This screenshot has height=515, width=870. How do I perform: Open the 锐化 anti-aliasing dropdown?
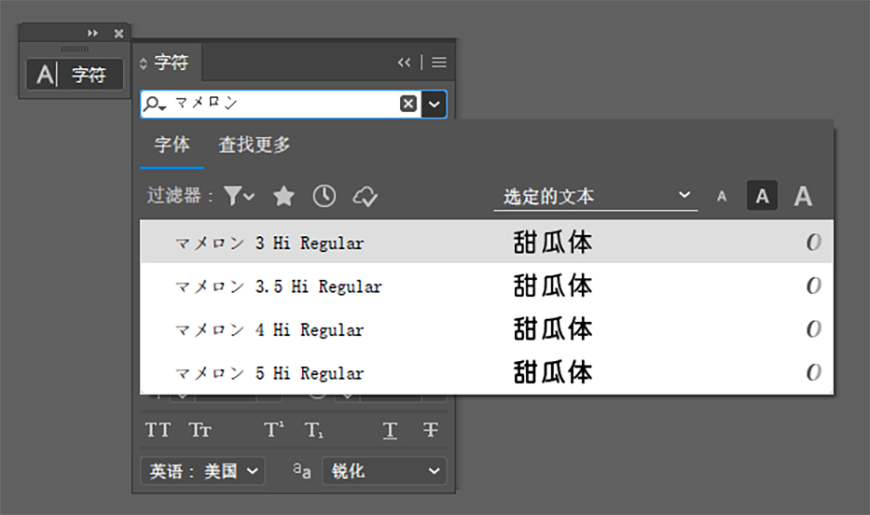[384, 471]
